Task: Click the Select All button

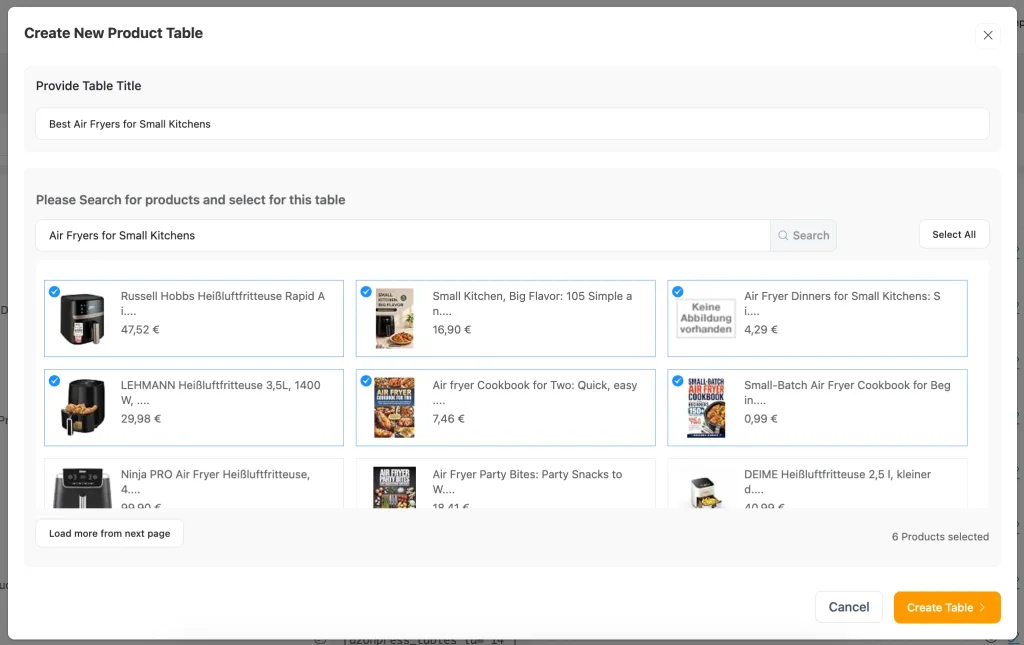Action: 953,234
